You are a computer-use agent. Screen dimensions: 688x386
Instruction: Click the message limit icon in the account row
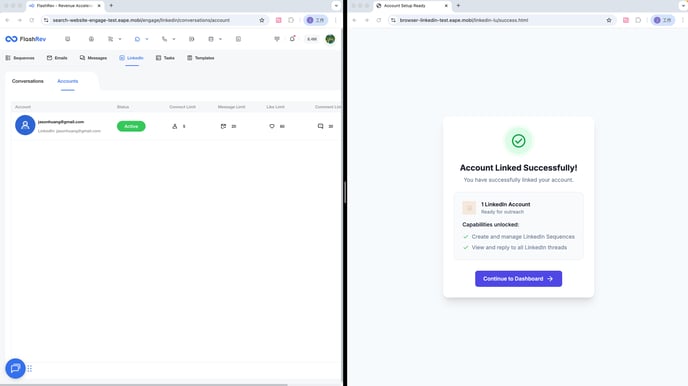[223, 126]
